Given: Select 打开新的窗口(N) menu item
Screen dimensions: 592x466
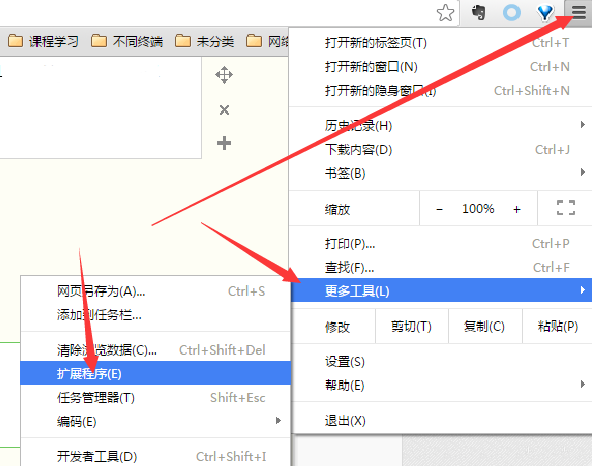Looking at the screenshot, I should click(x=441, y=67).
